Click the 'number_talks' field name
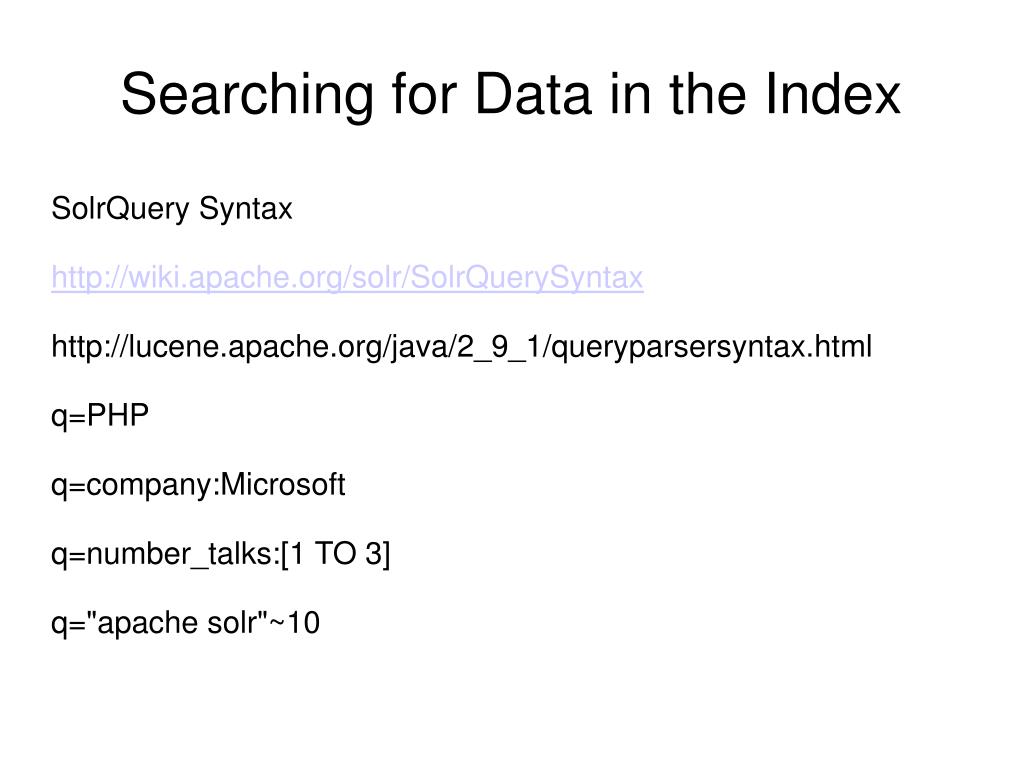 click(183, 555)
